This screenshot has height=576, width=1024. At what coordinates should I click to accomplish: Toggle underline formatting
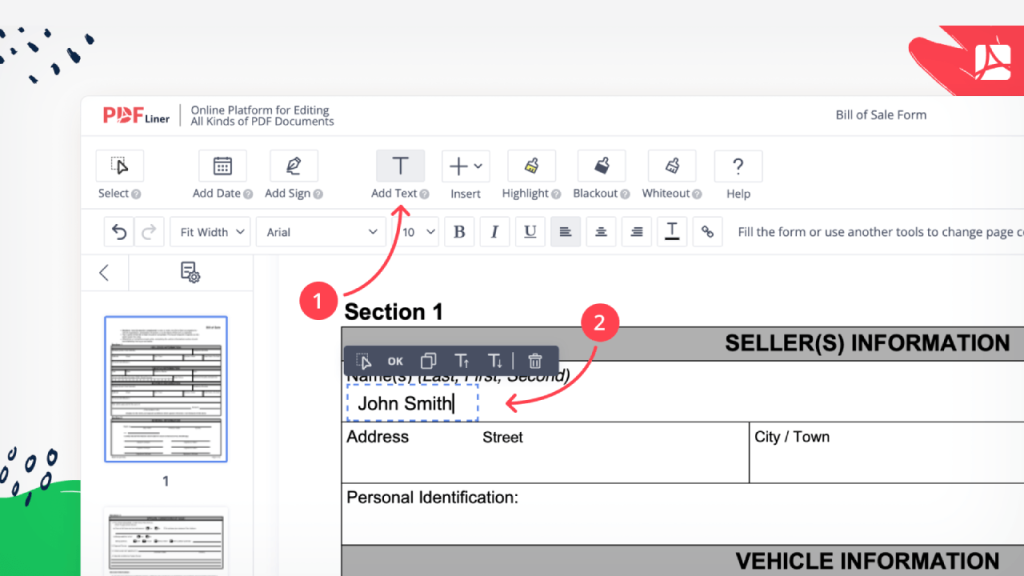(530, 232)
